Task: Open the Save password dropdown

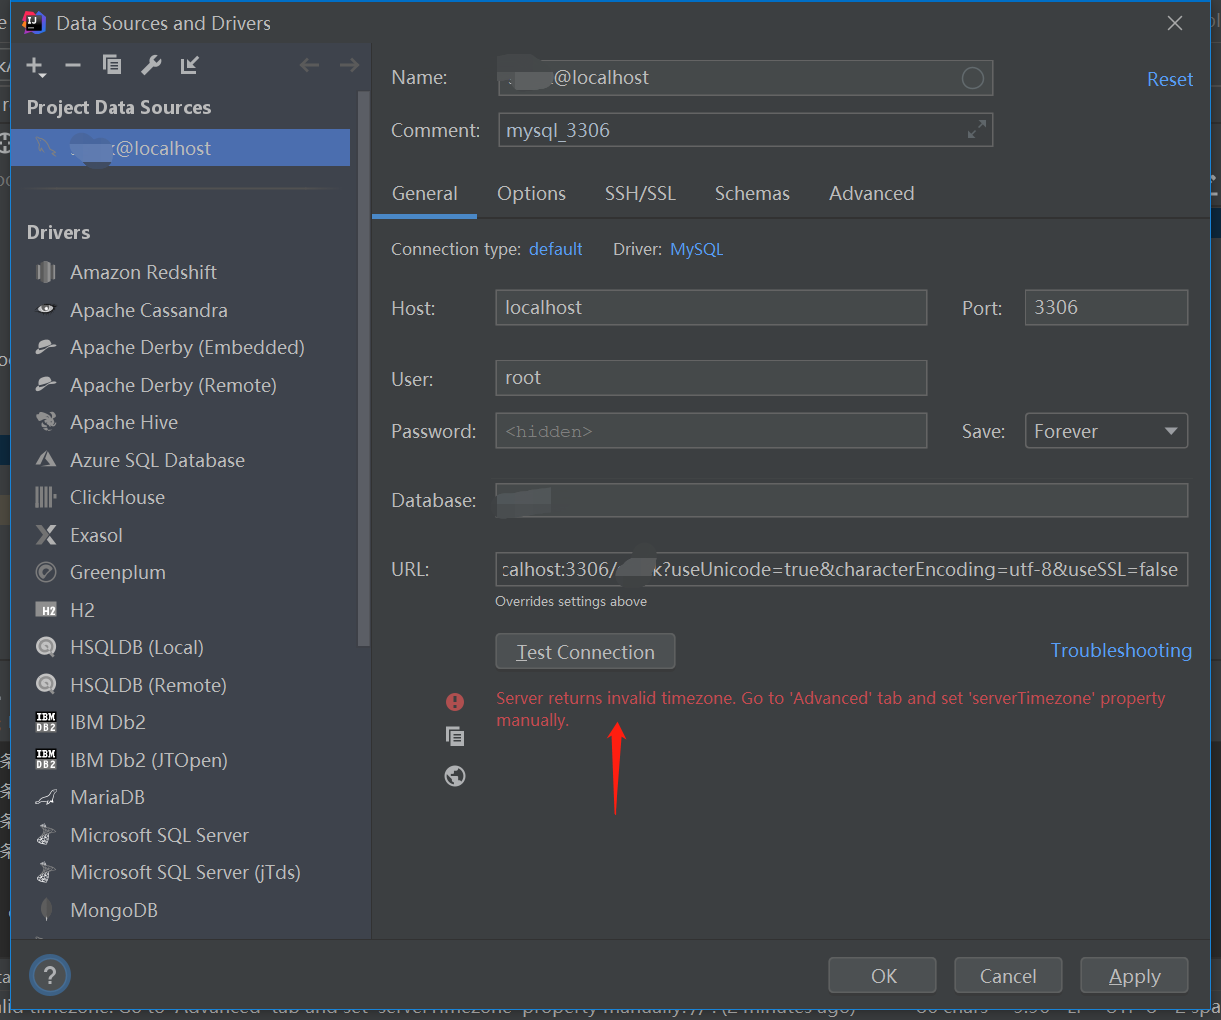Action: tap(1106, 431)
